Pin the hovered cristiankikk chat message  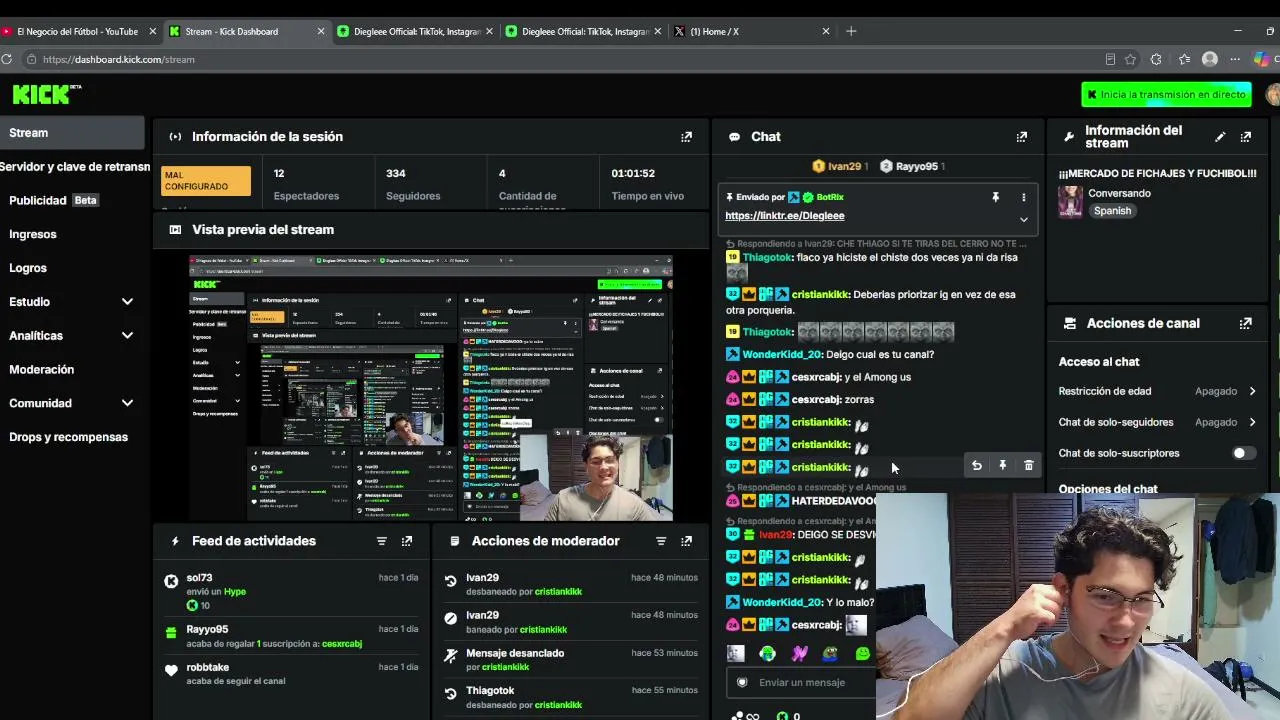coord(1002,466)
